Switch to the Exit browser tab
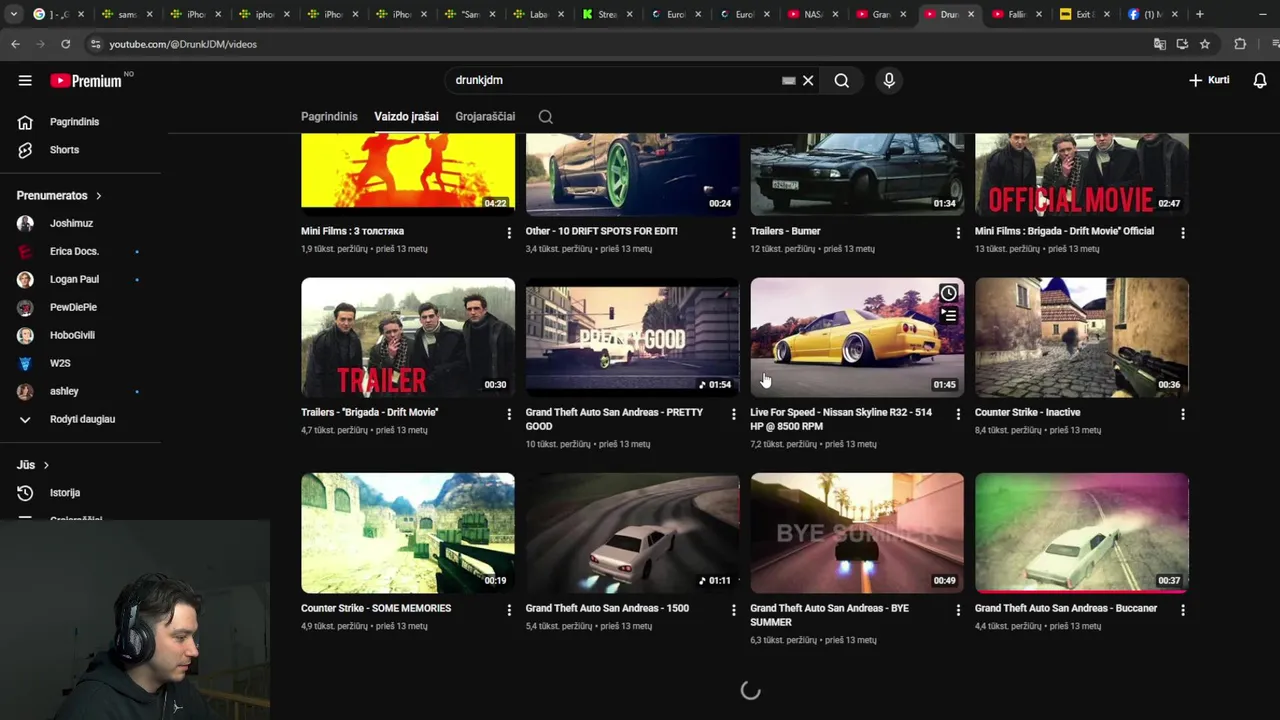 [x=1084, y=14]
